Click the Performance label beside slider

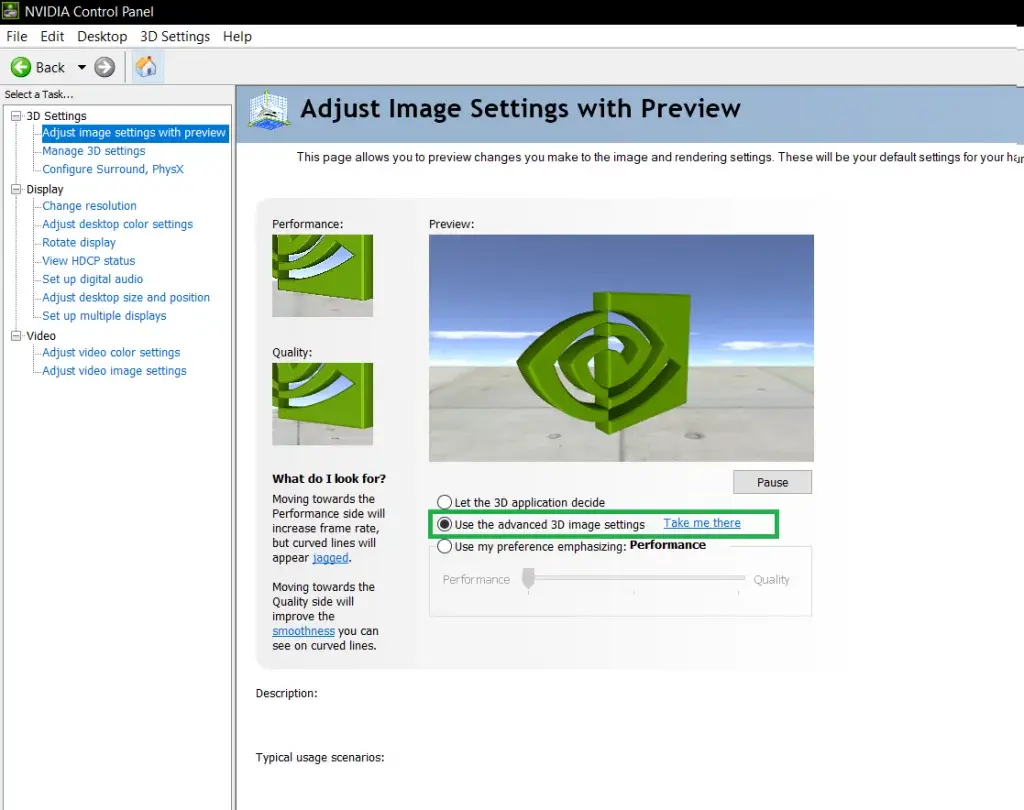476,579
